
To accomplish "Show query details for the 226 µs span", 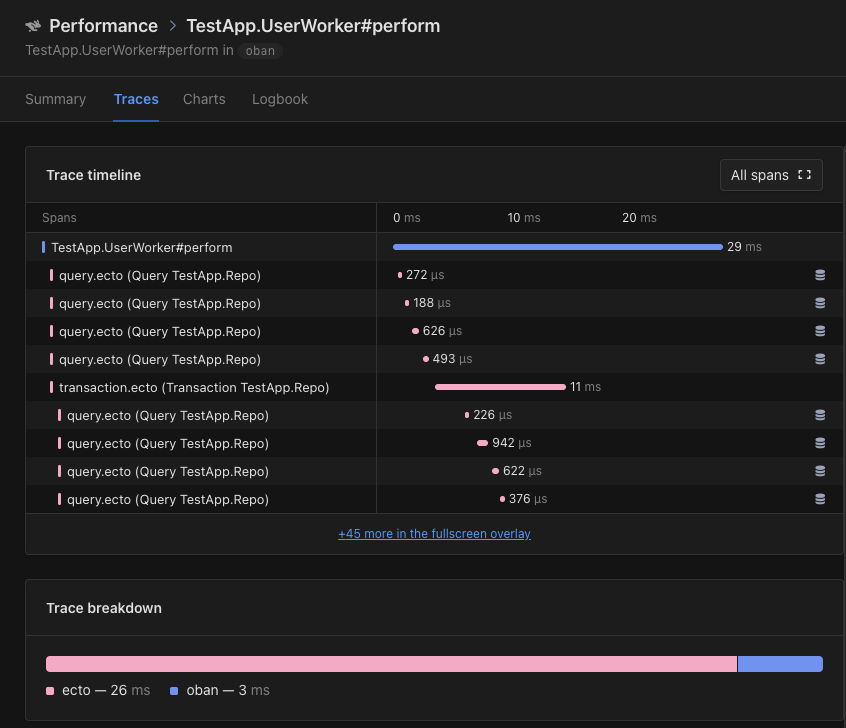I will click(820, 416).
